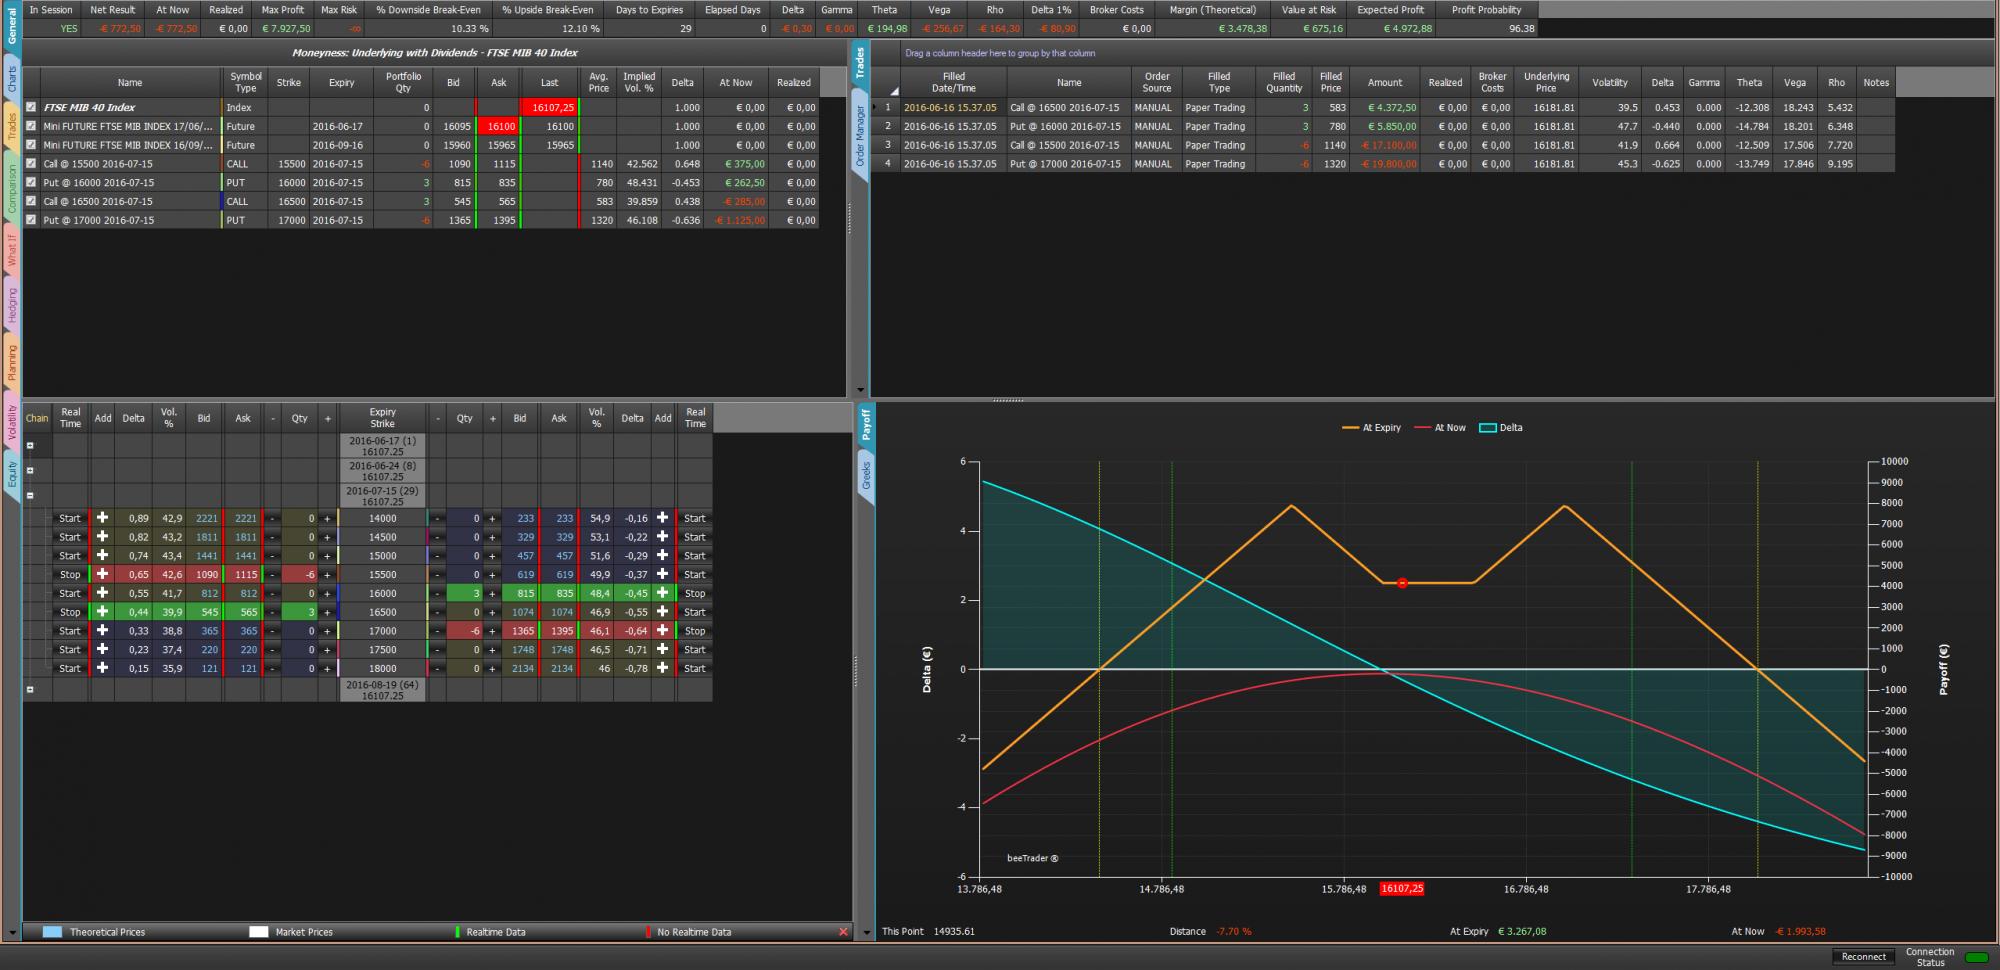Click the Add plus icon for put 18000

(662, 668)
